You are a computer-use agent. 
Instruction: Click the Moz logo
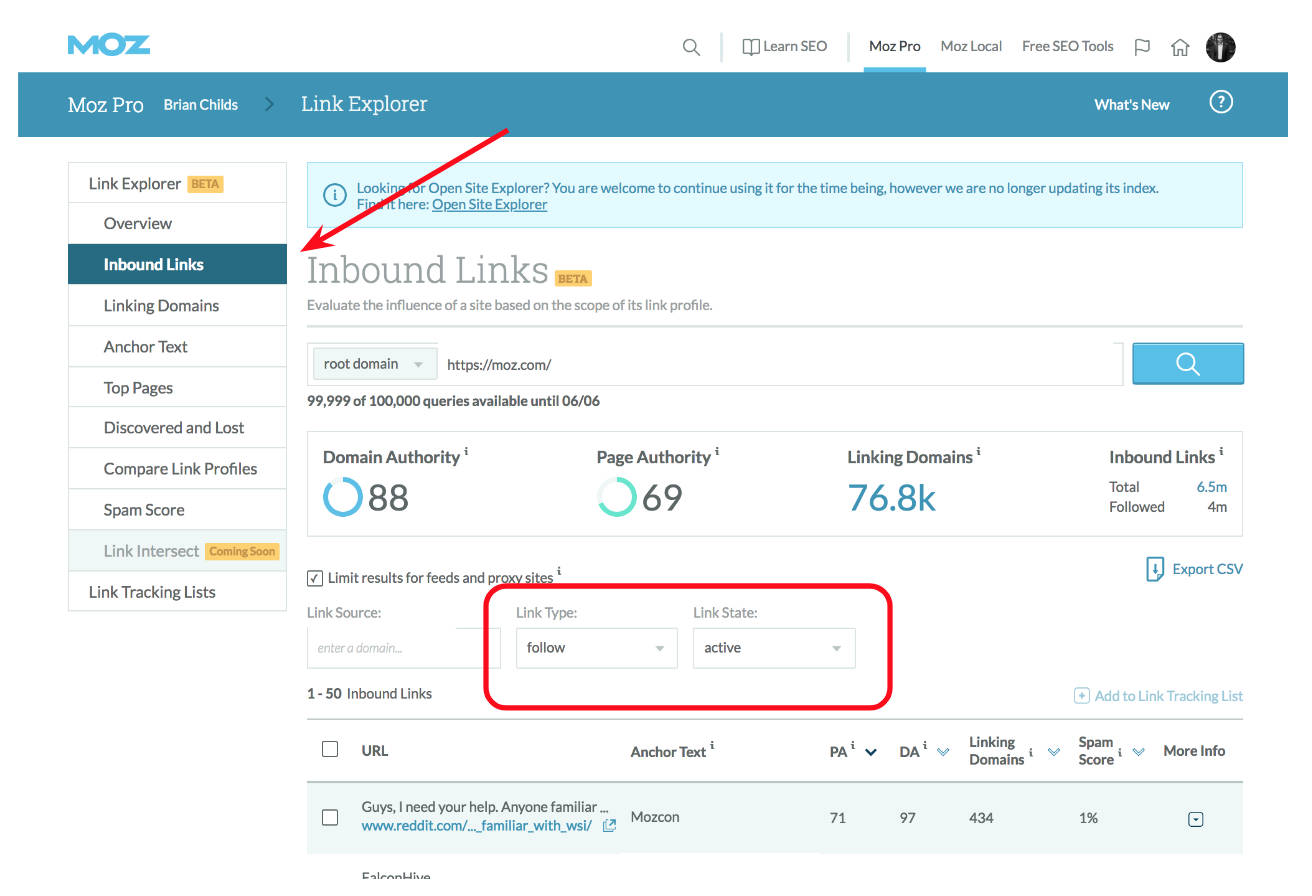pyautogui.click(x=108, y=44)
